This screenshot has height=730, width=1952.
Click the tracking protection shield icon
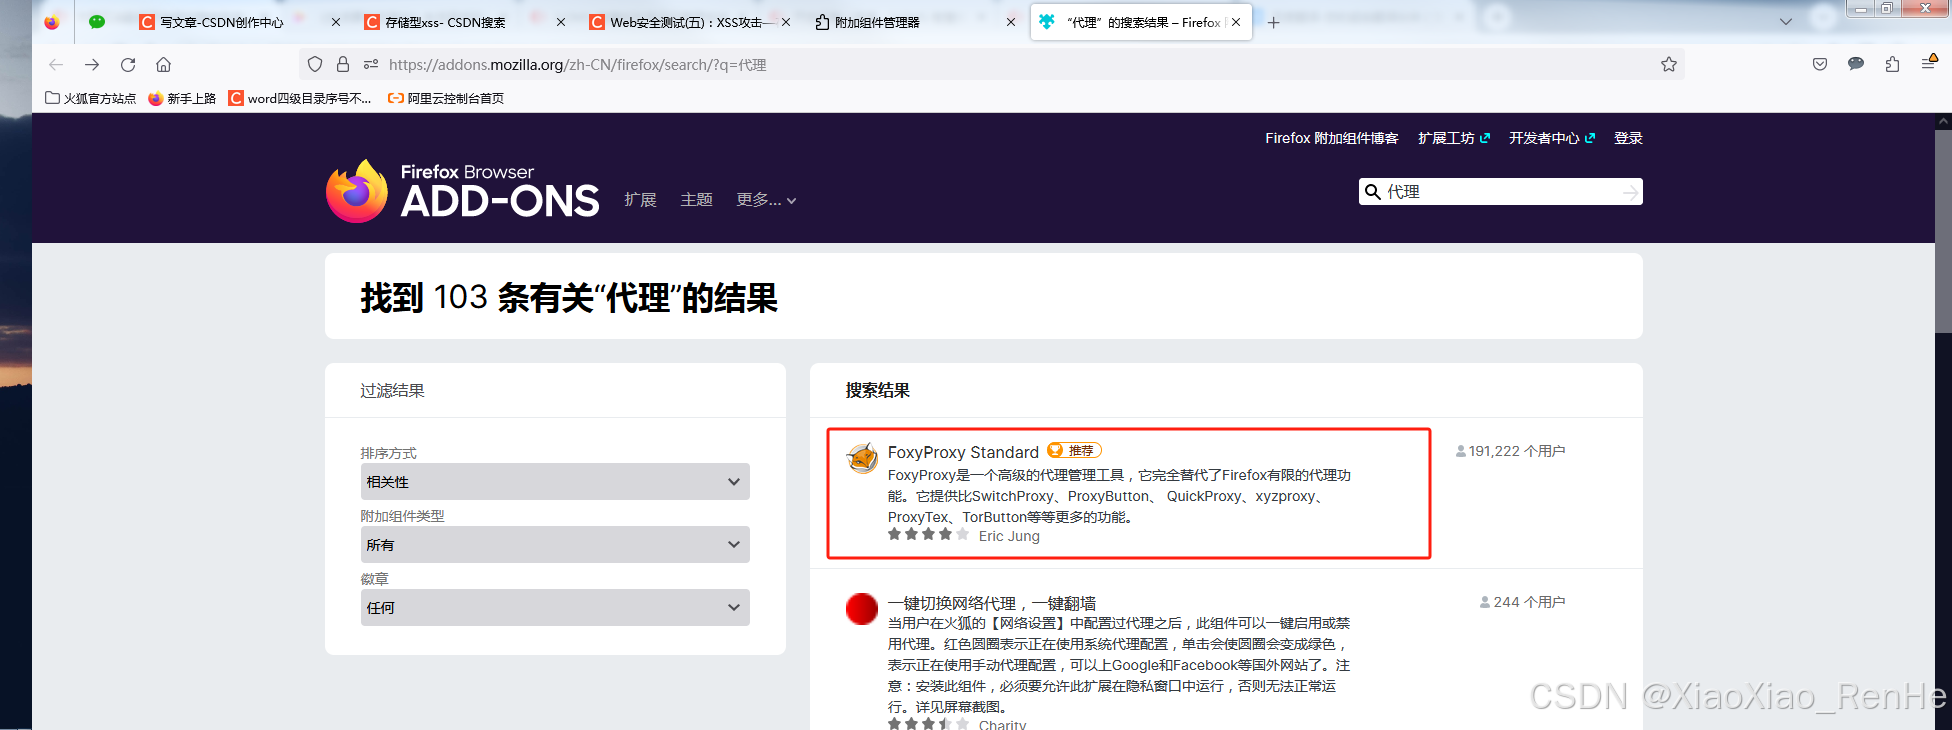(315, 64)
